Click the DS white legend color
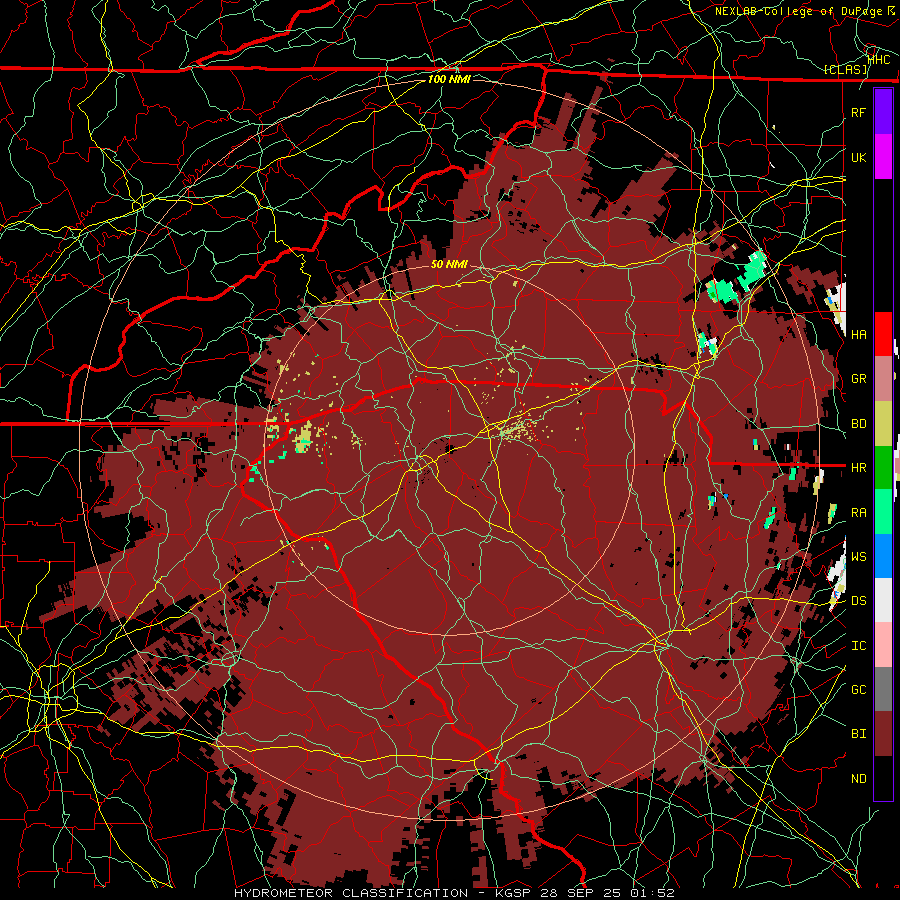 tap(883, 600)
